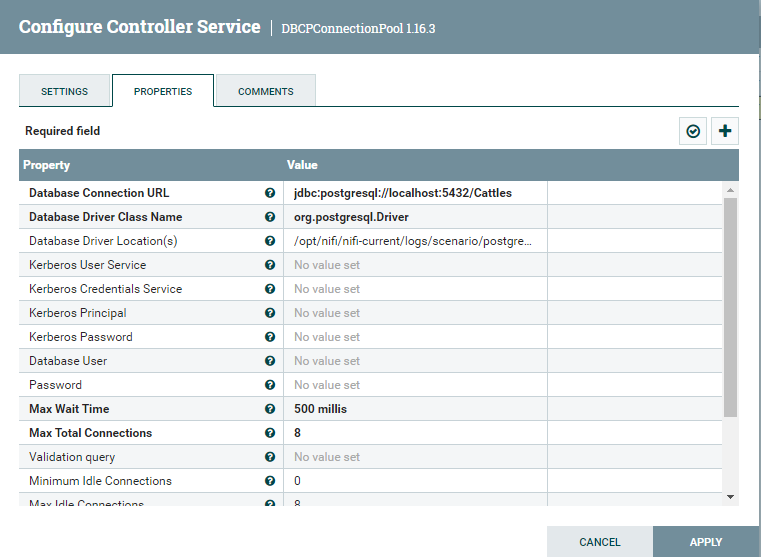The image size is (761, 557).
Task: Click the scrollbar up arrow in properties table
Action: [730, 190]
